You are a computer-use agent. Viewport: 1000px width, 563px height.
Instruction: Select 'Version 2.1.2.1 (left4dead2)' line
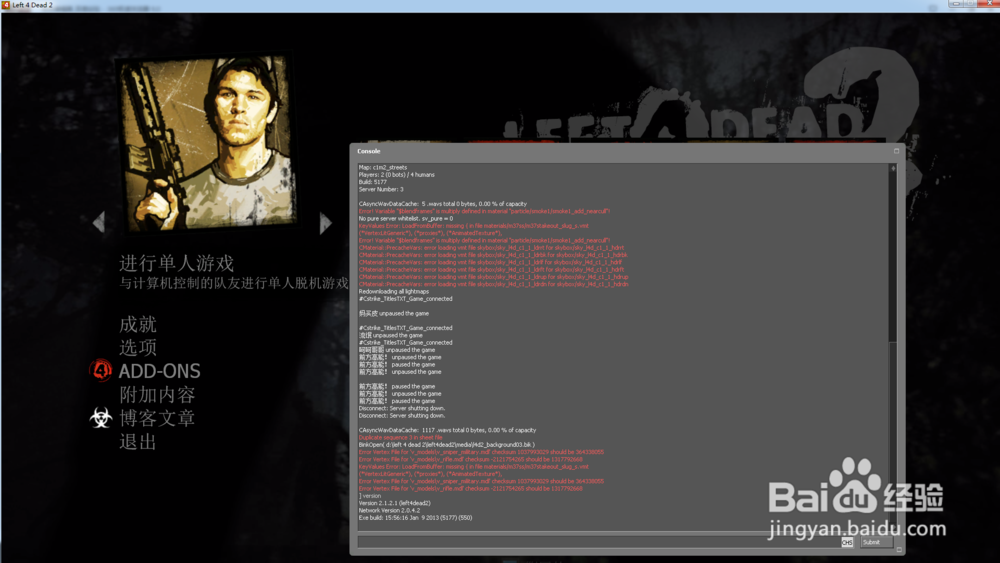click(394, 503)
